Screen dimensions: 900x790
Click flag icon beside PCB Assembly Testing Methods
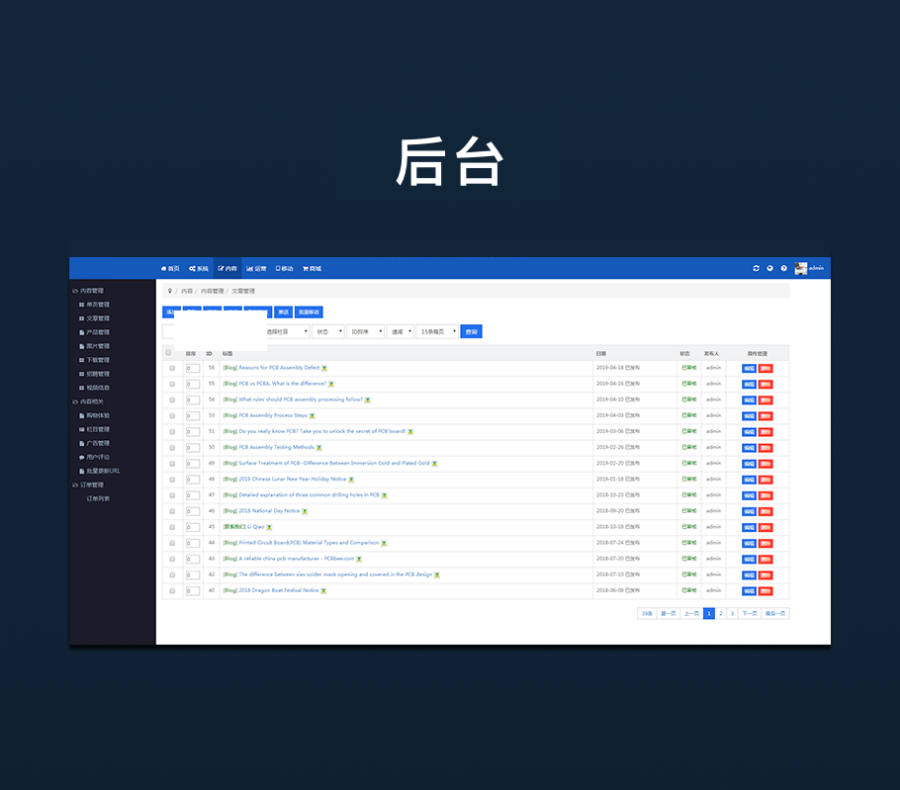point(319,447)
